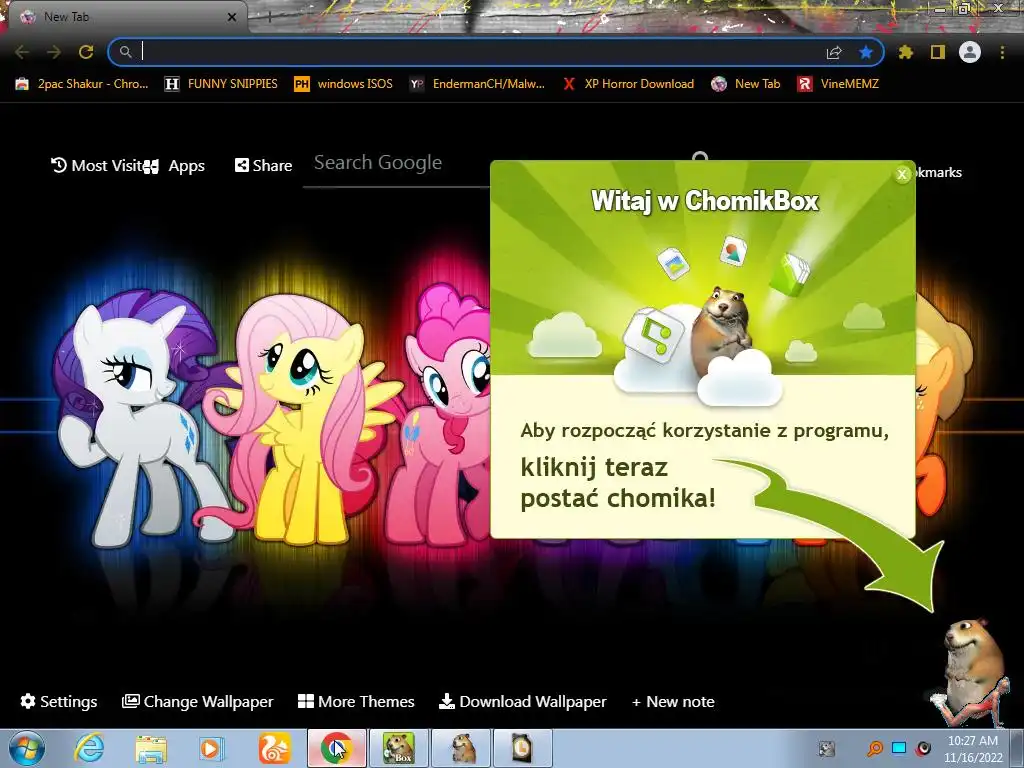
Task: Click the monitor network tray icon
Action: (x=899, y=748)
